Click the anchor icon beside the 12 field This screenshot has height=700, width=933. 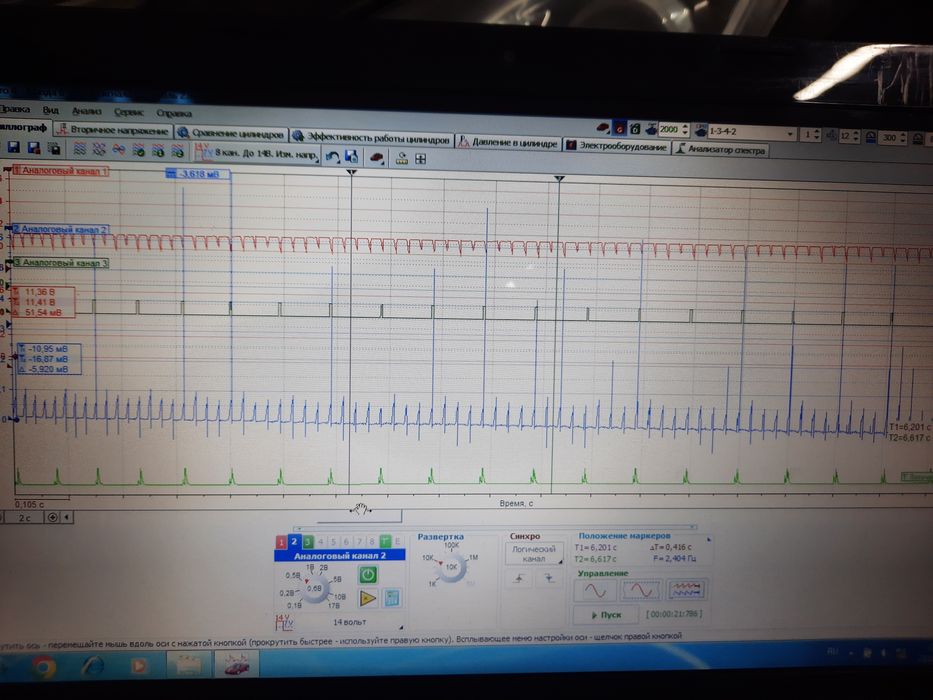tap(831, 135)
